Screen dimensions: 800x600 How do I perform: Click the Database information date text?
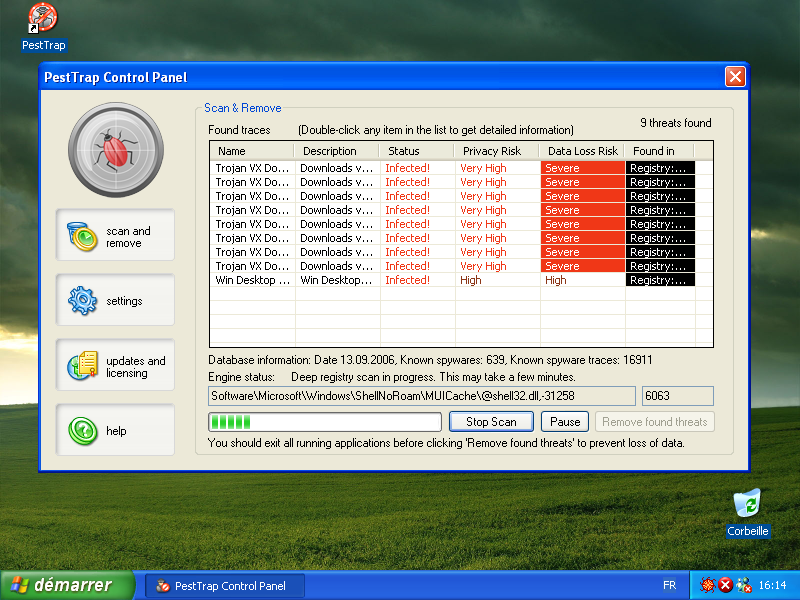[430, 360]
